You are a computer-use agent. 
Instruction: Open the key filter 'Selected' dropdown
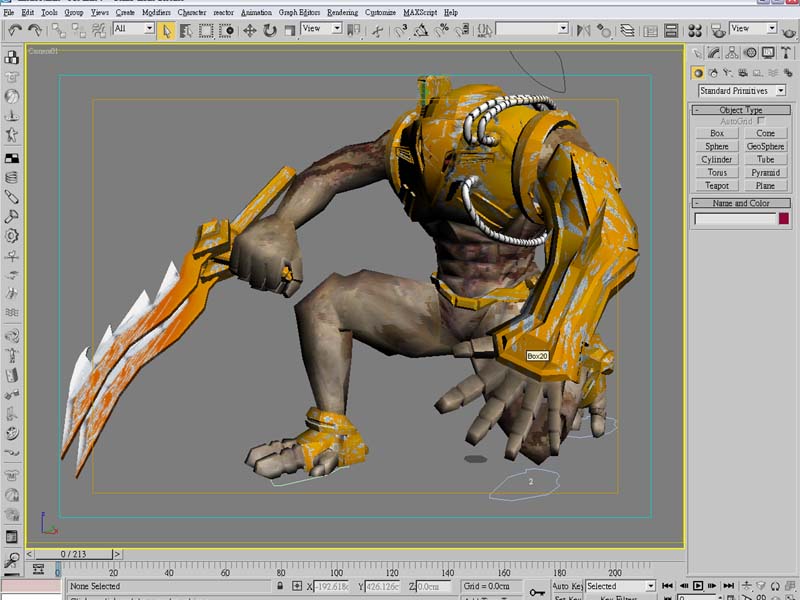620,586
